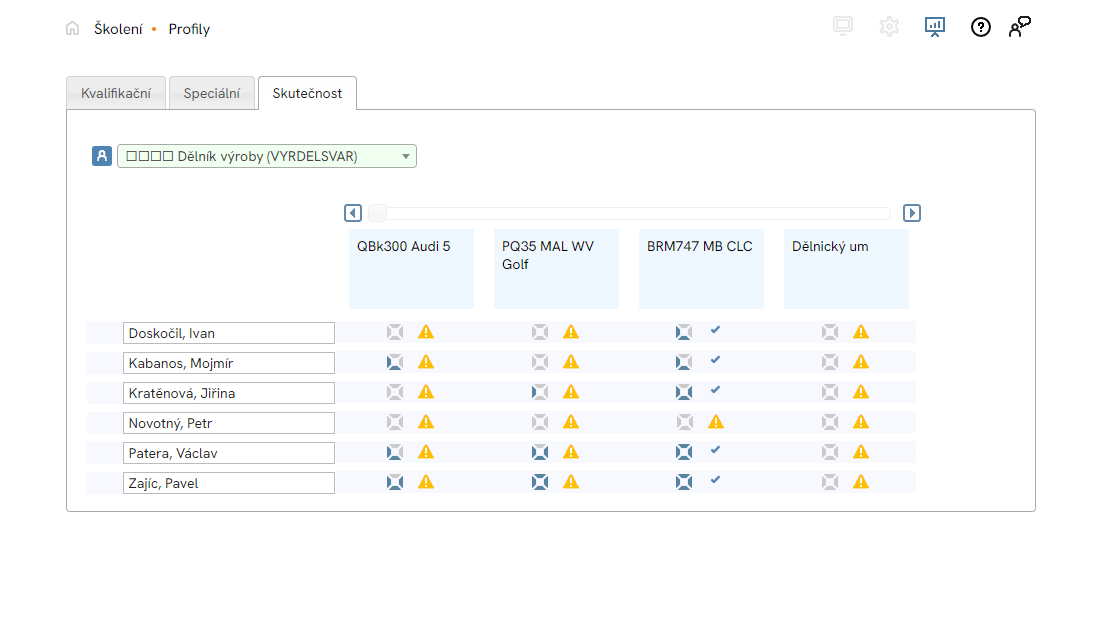
Task: Open the Dělník výroby profile dropdown
Action: click(267, 156)
